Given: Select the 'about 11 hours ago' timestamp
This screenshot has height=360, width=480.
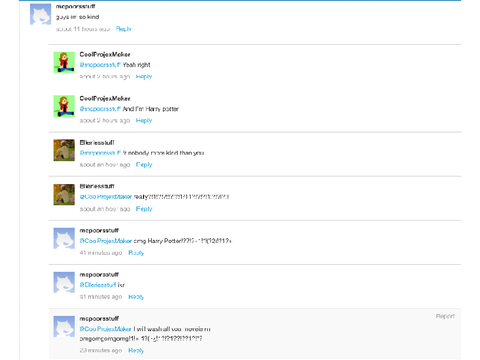Looking at the screenshot, I should point(83,29).
